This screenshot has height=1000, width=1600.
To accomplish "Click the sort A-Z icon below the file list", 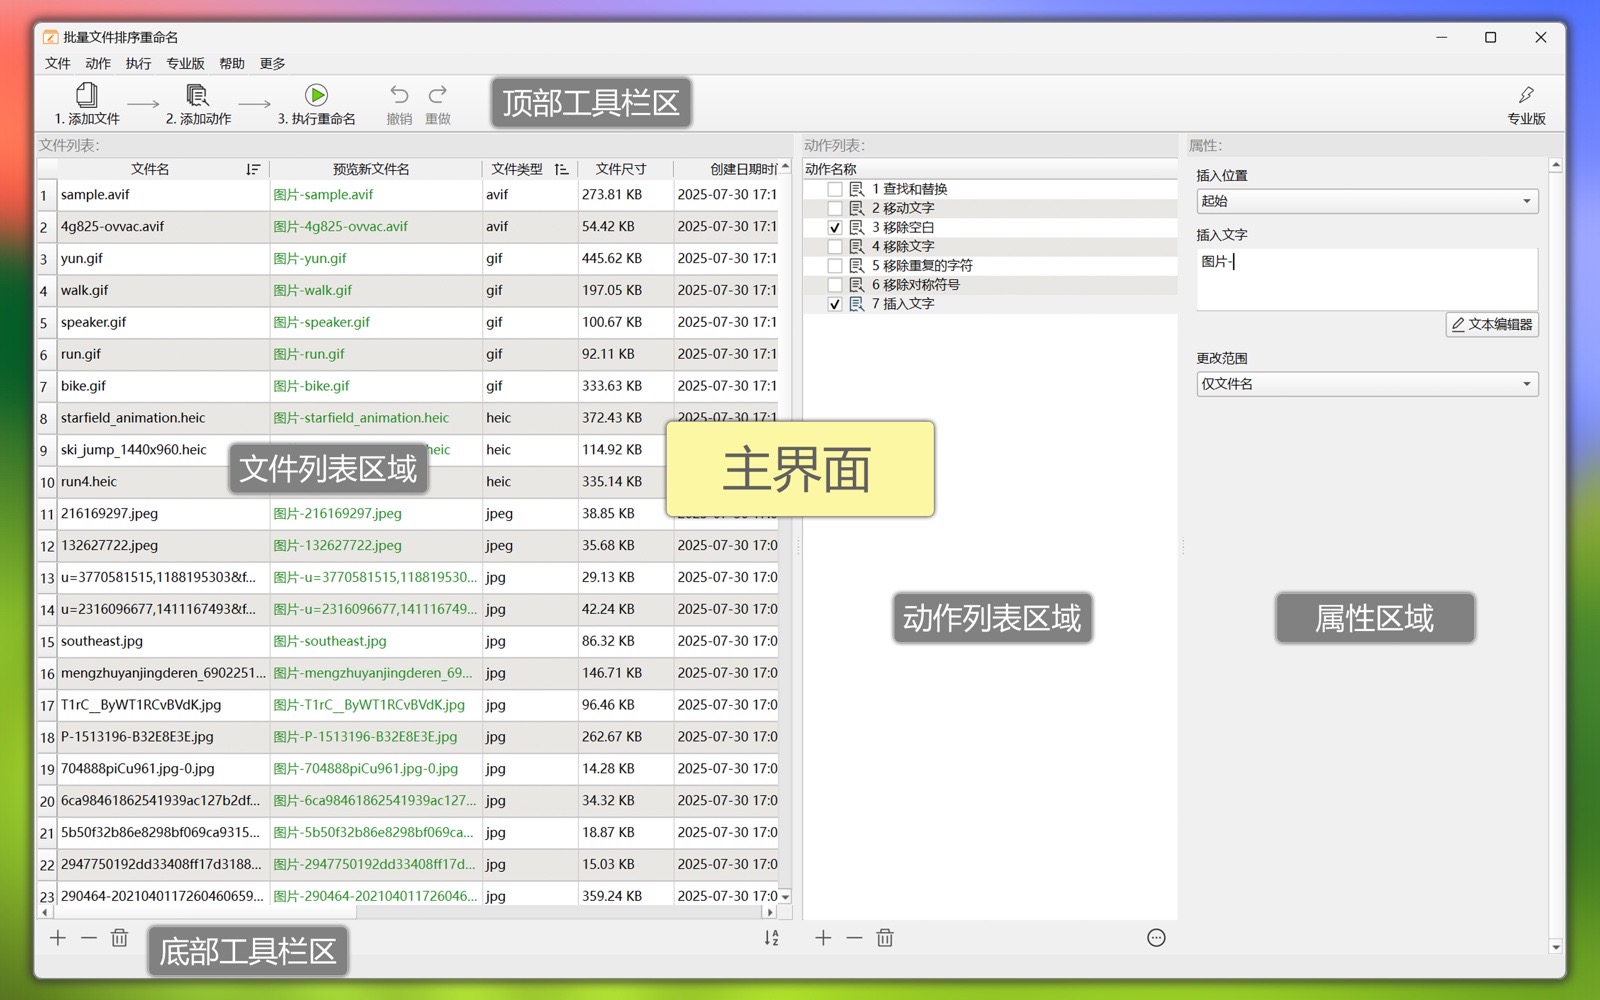I will pos(771,938).
